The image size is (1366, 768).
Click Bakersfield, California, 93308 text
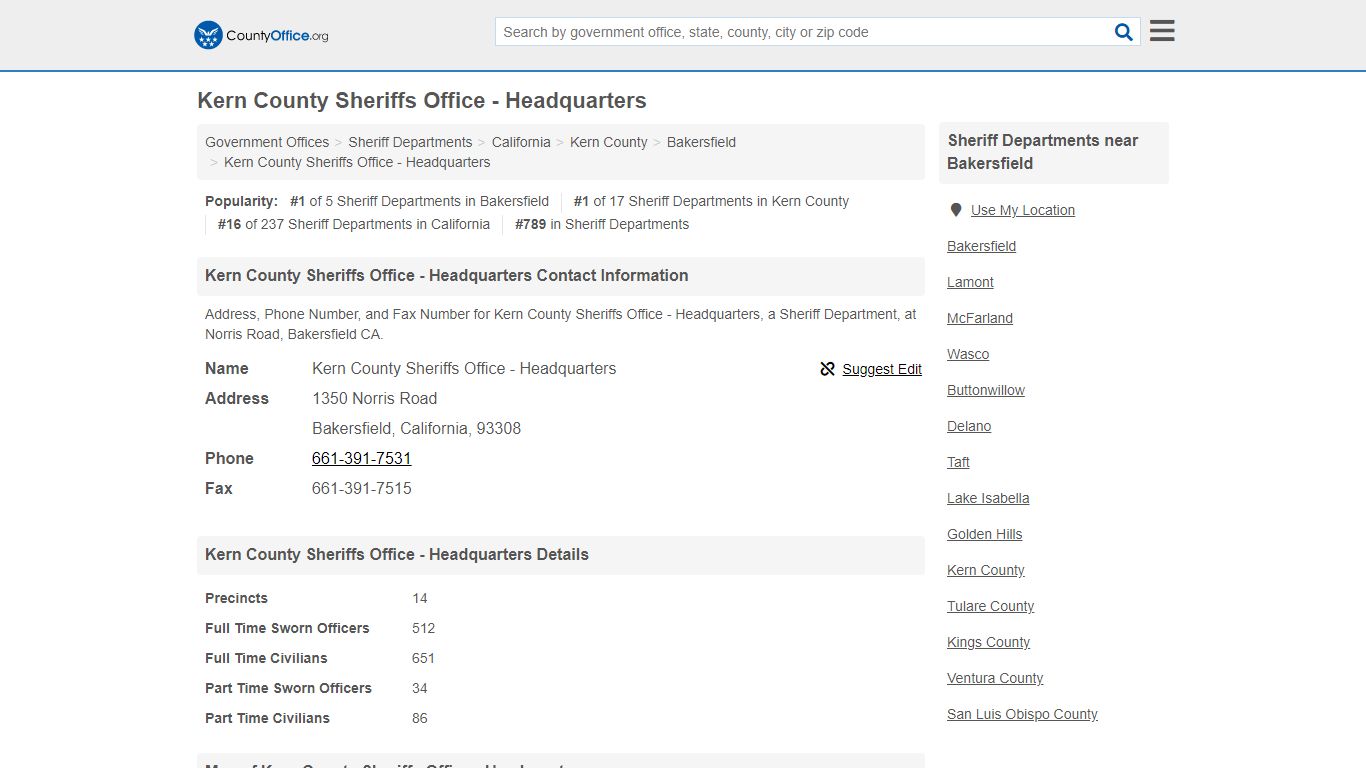pos(416,428)
